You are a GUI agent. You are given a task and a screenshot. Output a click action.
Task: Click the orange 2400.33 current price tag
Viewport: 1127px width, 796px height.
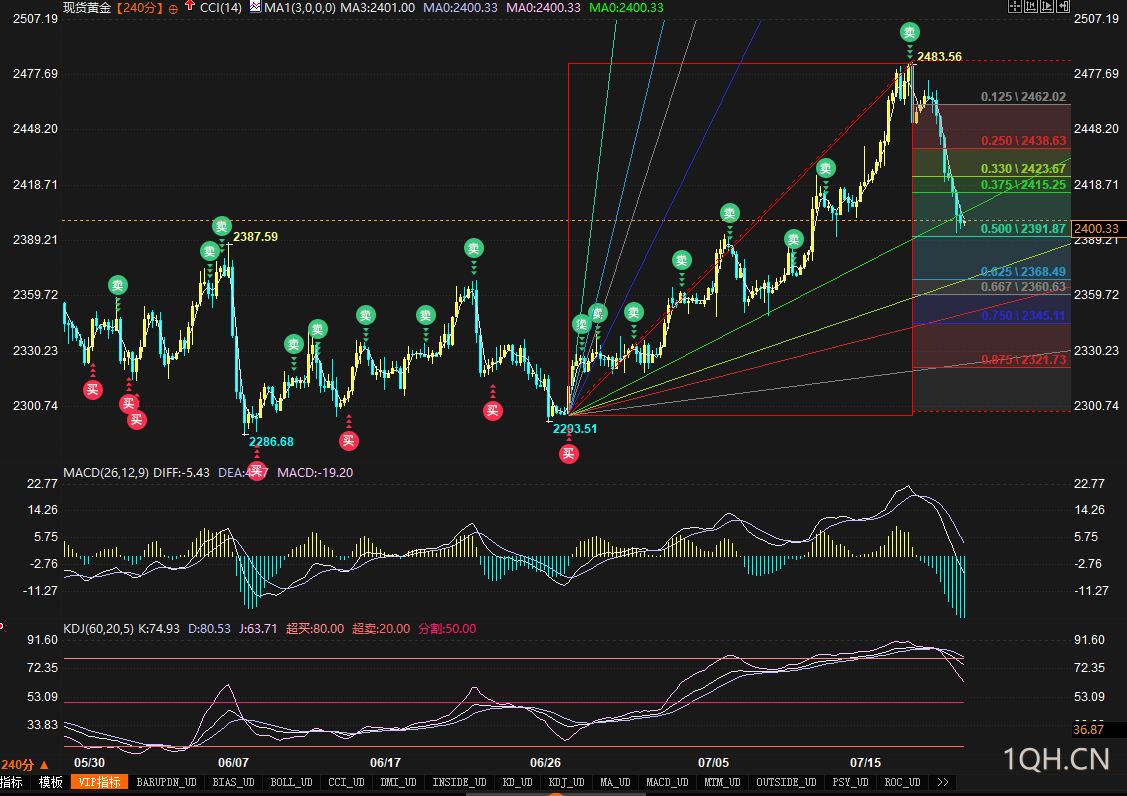tap(1096, 228)
